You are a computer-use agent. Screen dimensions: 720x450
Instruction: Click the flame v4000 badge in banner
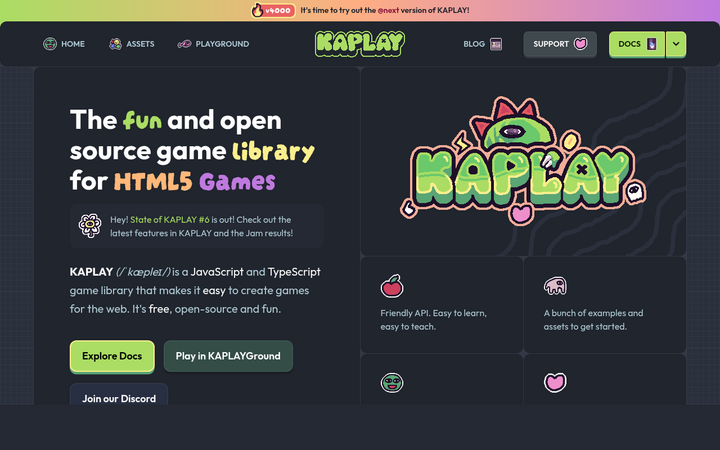click(x=273, y=10)
